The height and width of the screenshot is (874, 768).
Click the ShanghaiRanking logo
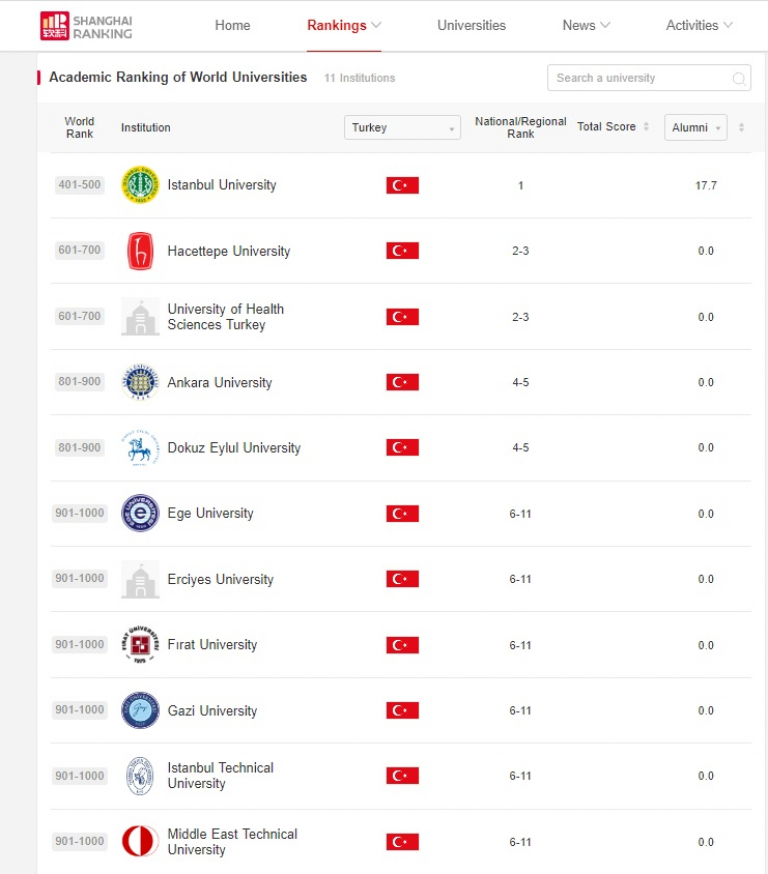pyautogui.click(x=86, y=26)
